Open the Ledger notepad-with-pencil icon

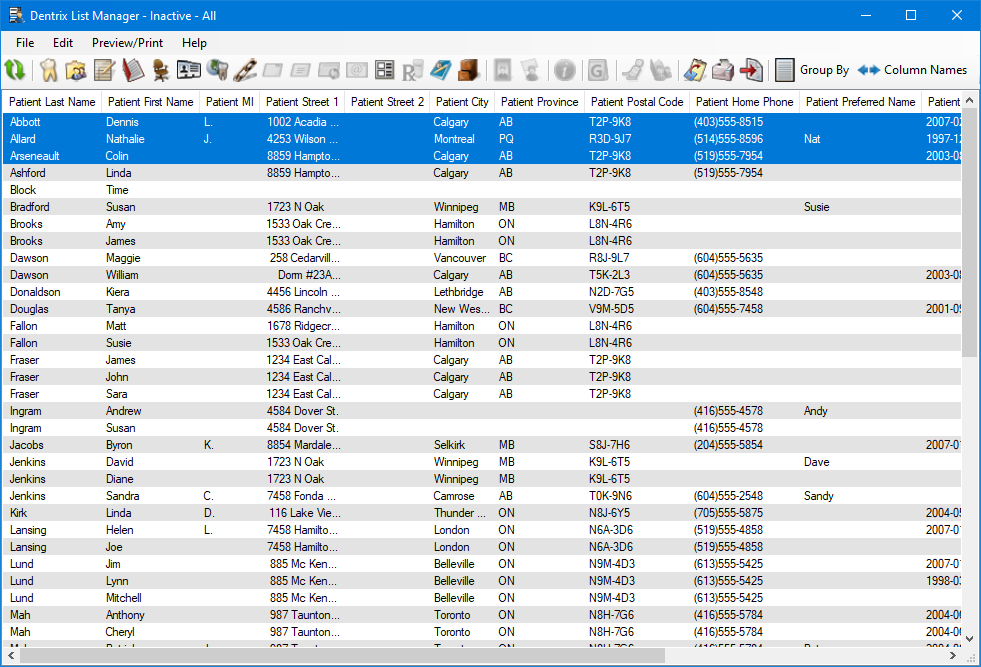tap(104, 69)
